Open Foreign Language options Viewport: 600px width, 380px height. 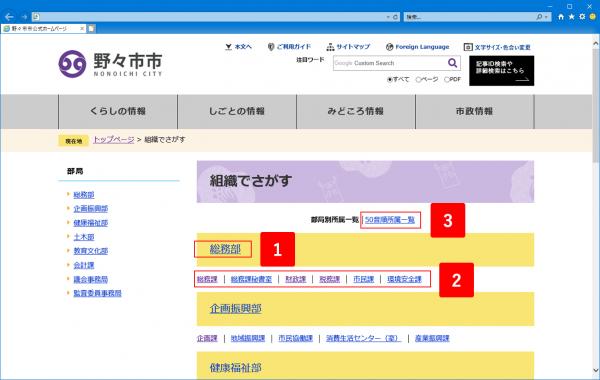tap(417, 47)
